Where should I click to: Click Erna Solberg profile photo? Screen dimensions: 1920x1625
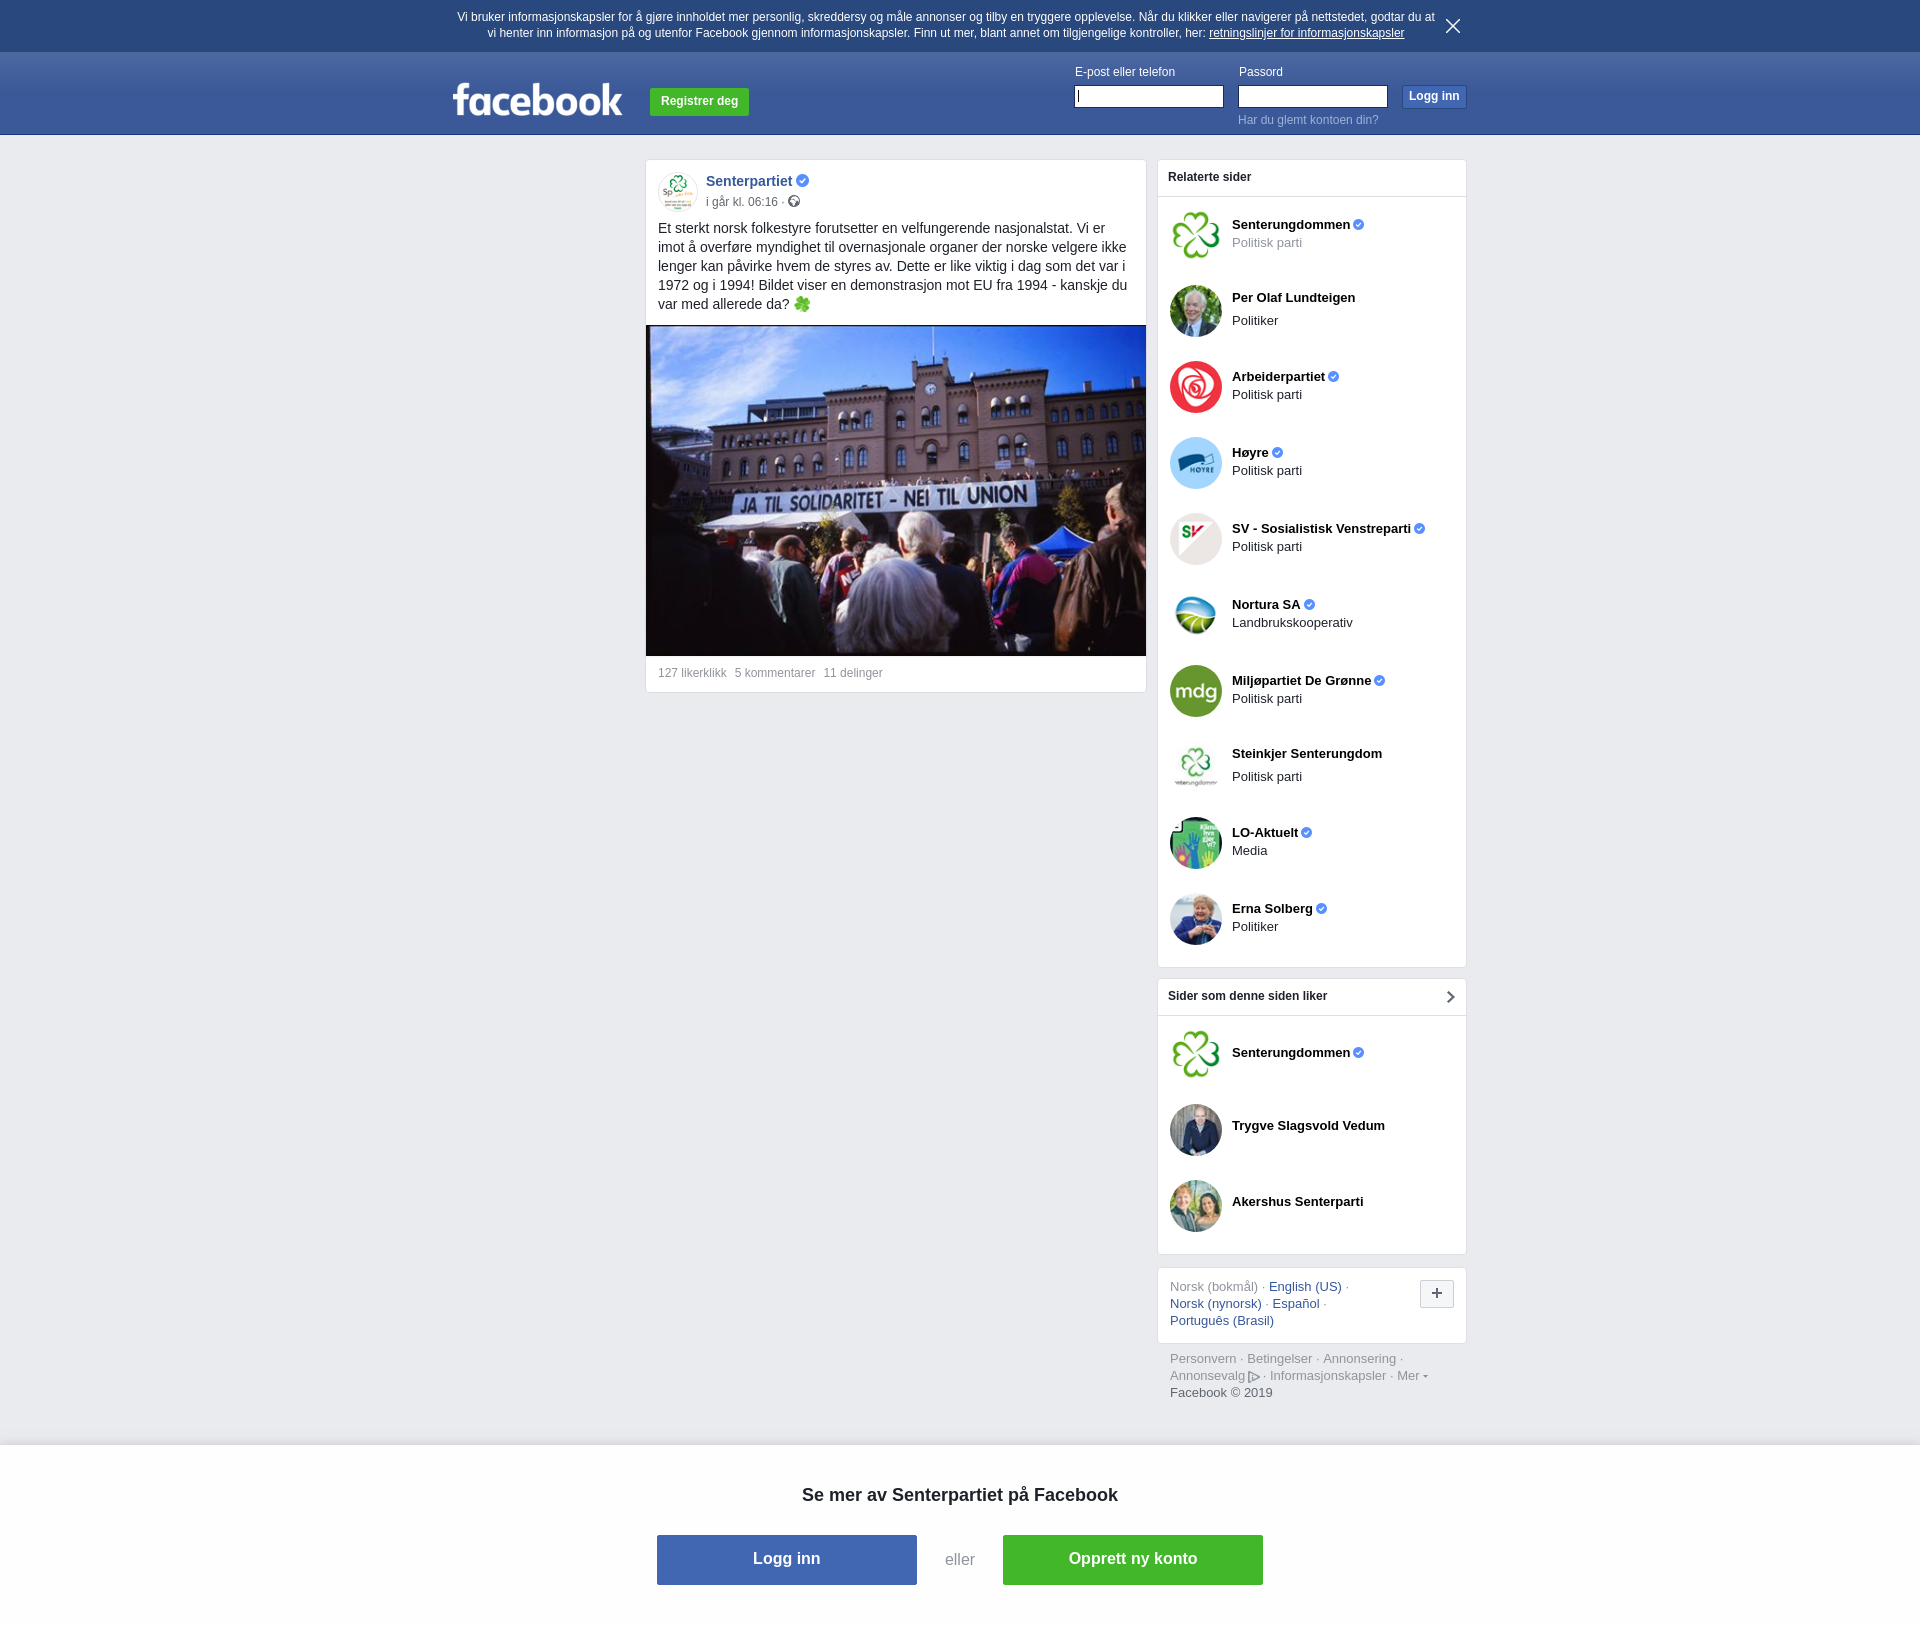(x=1196, y=919)
